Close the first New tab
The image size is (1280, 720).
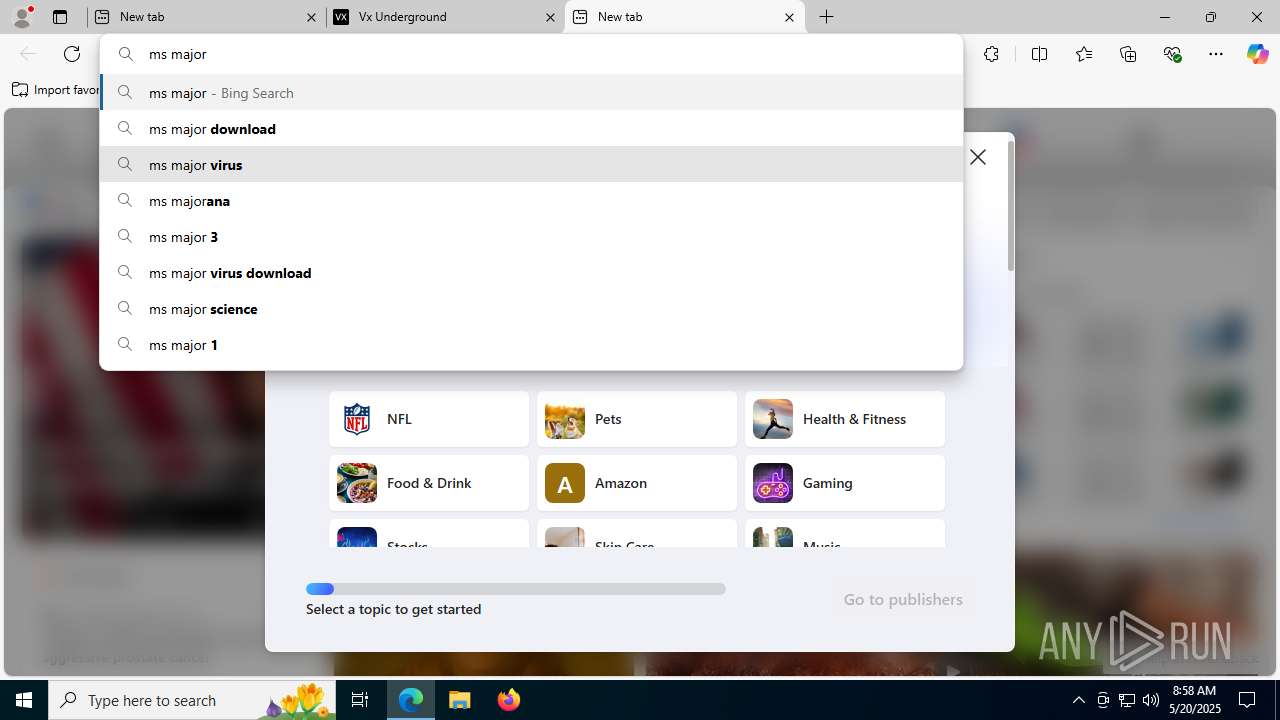311,17
